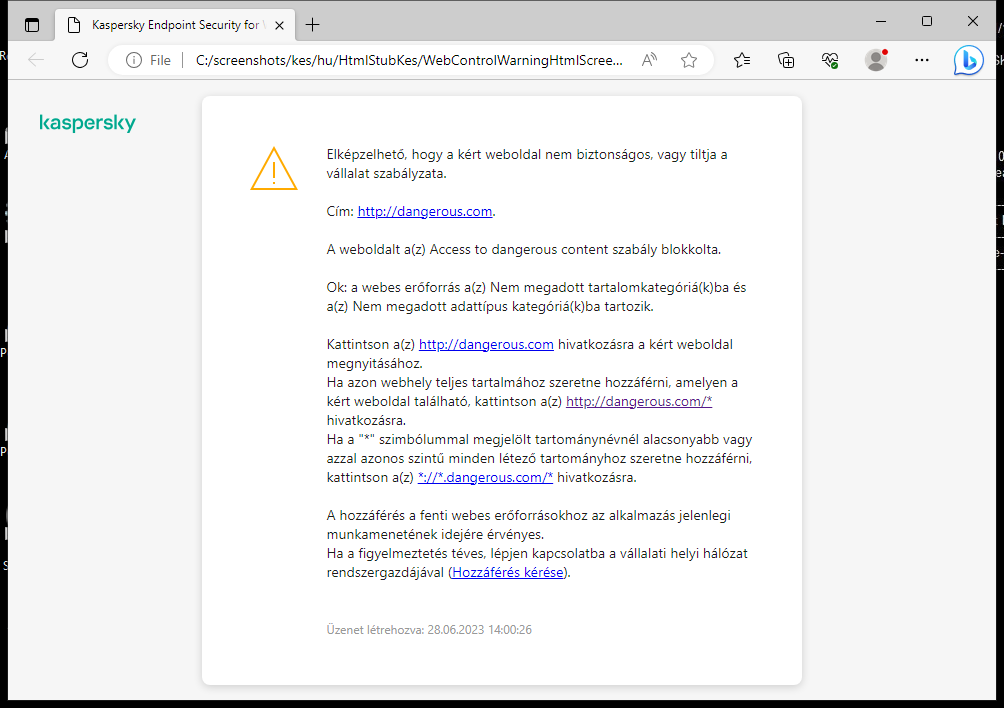Open Collections
Screen dimensions: 1004x708
click(x=786, y=60)
